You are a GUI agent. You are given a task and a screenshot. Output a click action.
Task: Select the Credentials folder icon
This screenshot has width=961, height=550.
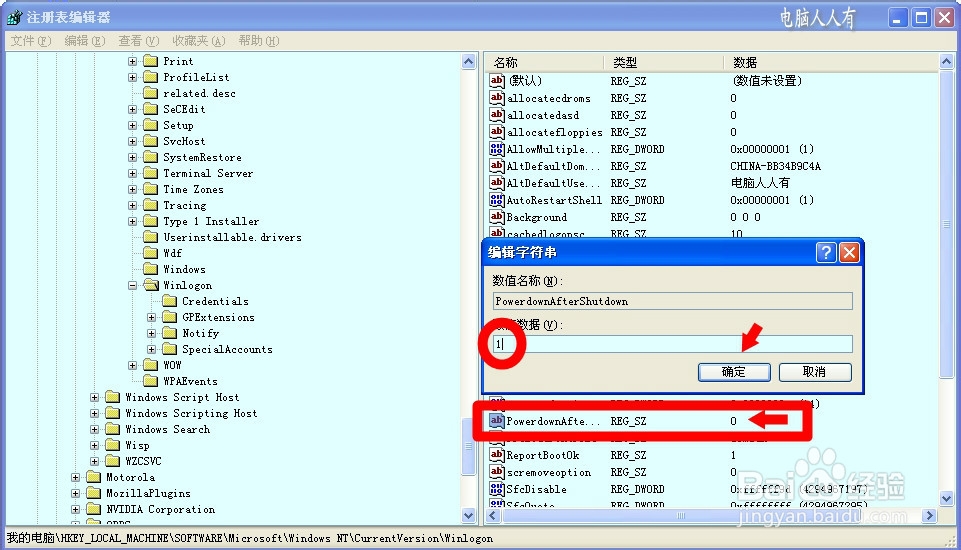[169, 300]
